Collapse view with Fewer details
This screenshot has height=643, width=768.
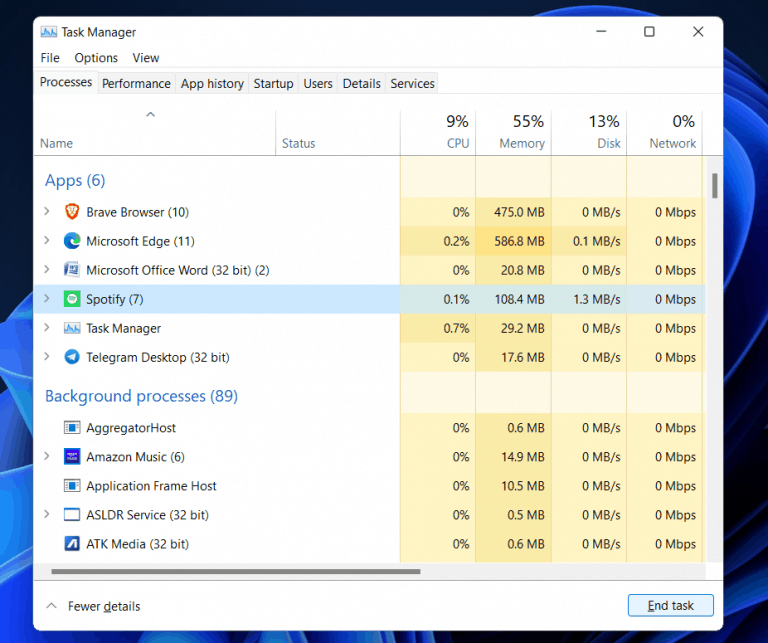click(93, 606)
